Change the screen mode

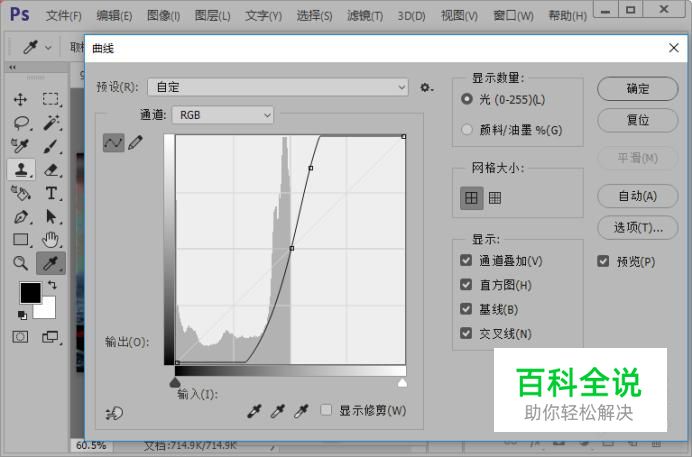click(x=50, y=337)
